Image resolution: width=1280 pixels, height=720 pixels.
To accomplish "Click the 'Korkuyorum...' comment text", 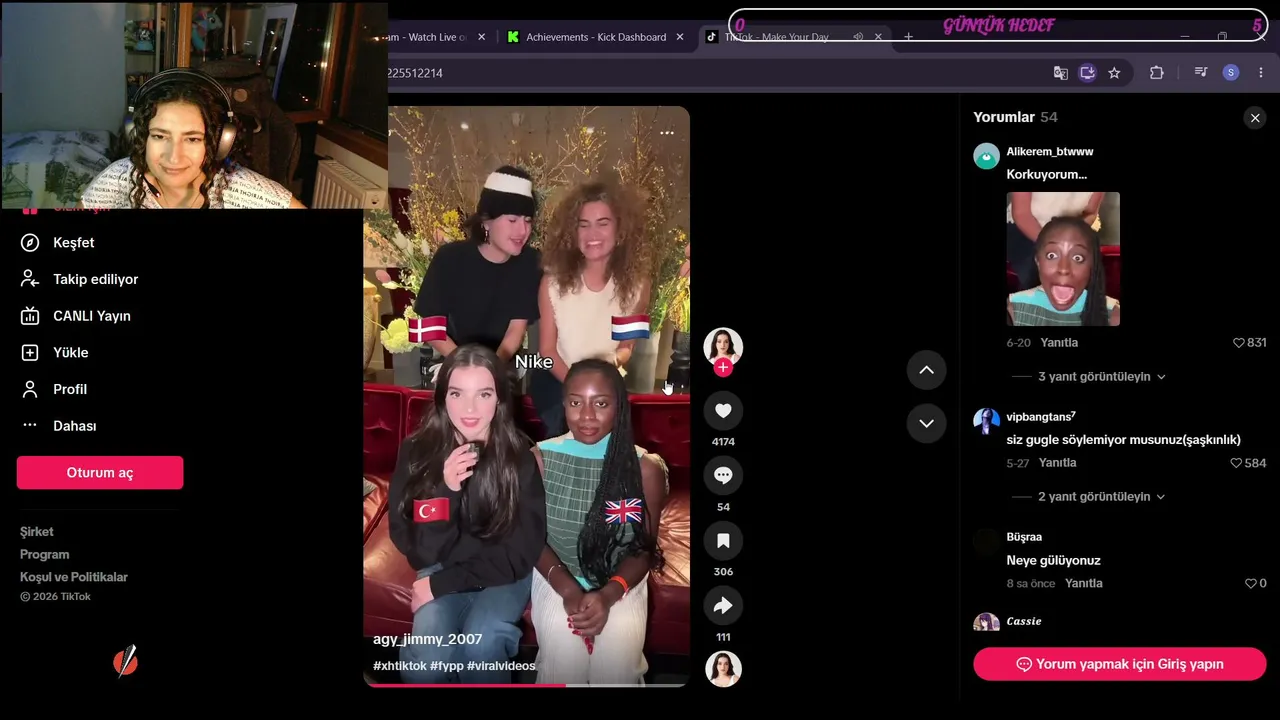I will 1047,175.
